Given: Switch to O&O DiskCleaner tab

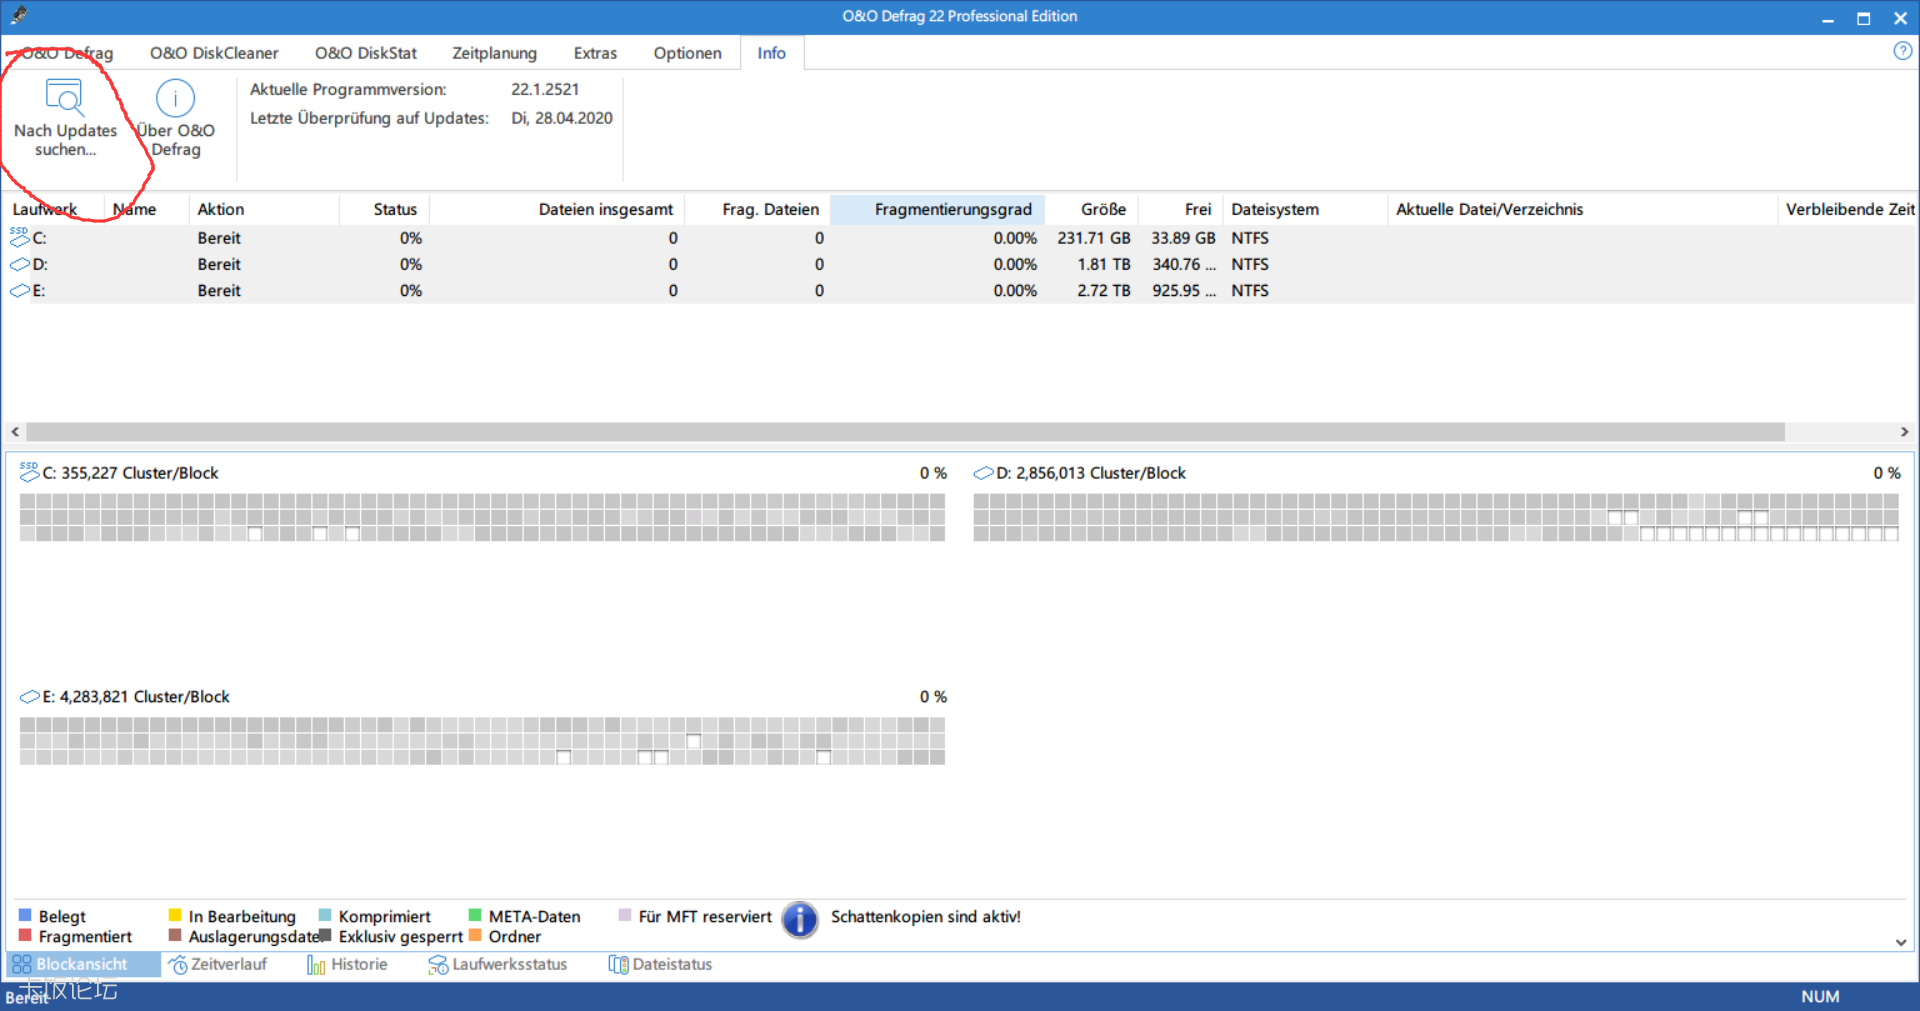Looking at the screenshot, I should pos(214,53).
